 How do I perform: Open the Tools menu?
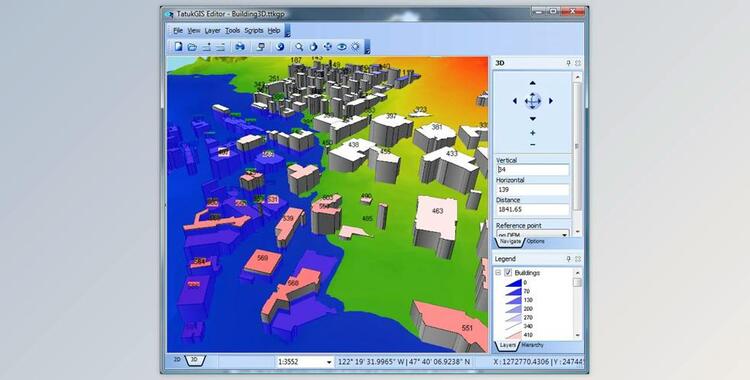coord(232,31)
